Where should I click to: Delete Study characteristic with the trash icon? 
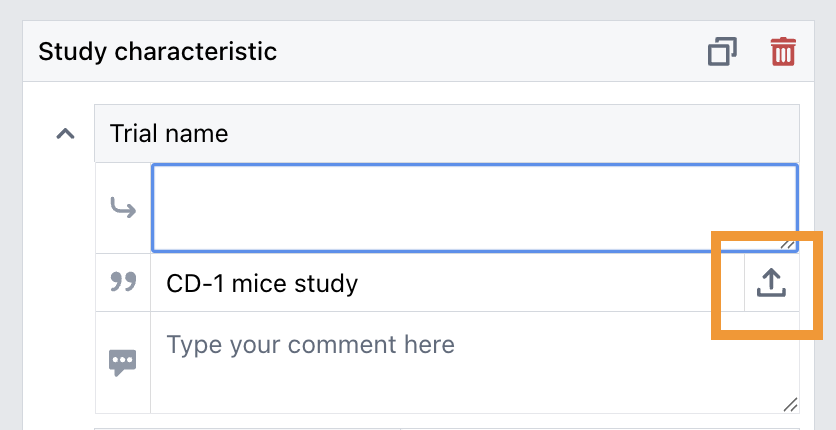[783, 51]
